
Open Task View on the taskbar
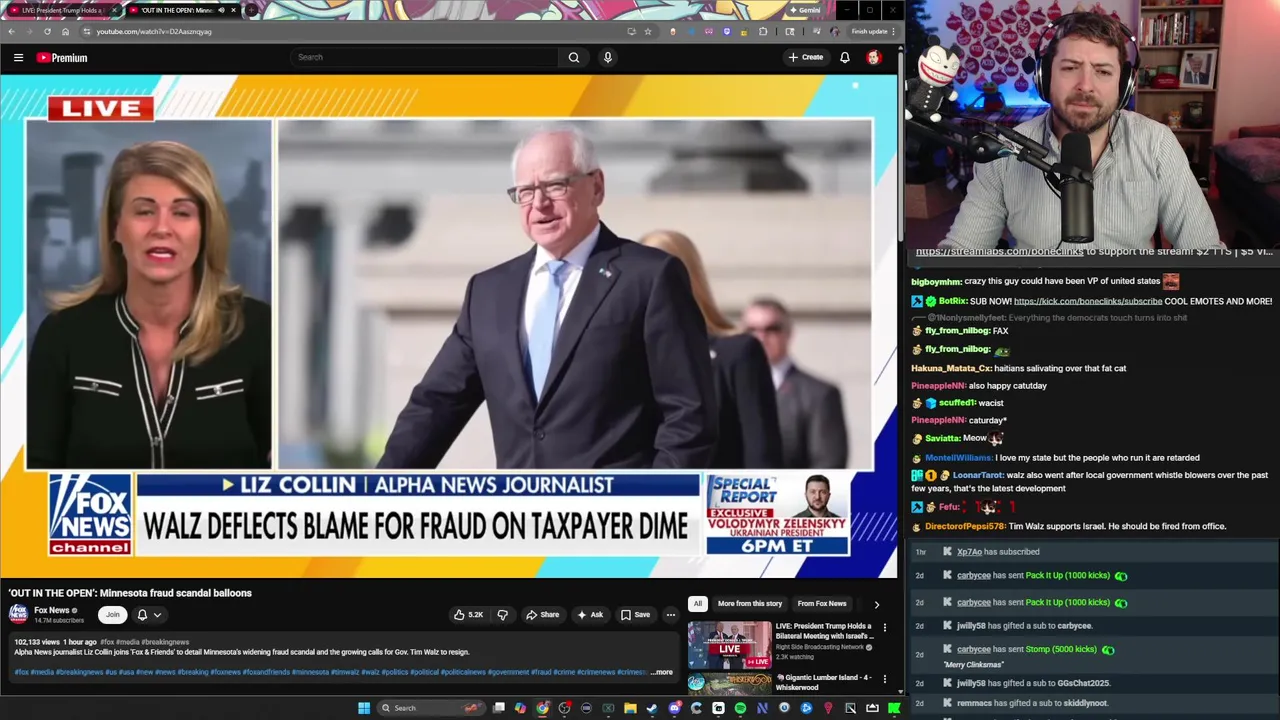coord(498,708)
